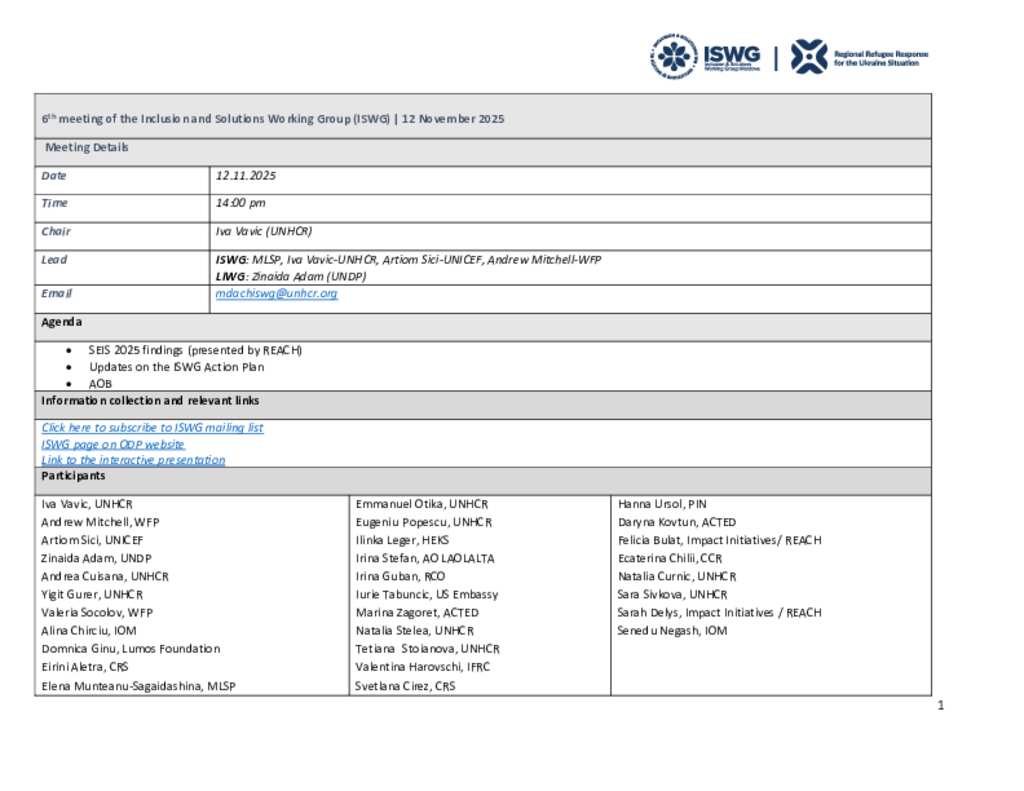Open the mdachiswg@unhcr.org email link
1024x791 pixels.
coord(277,294)
